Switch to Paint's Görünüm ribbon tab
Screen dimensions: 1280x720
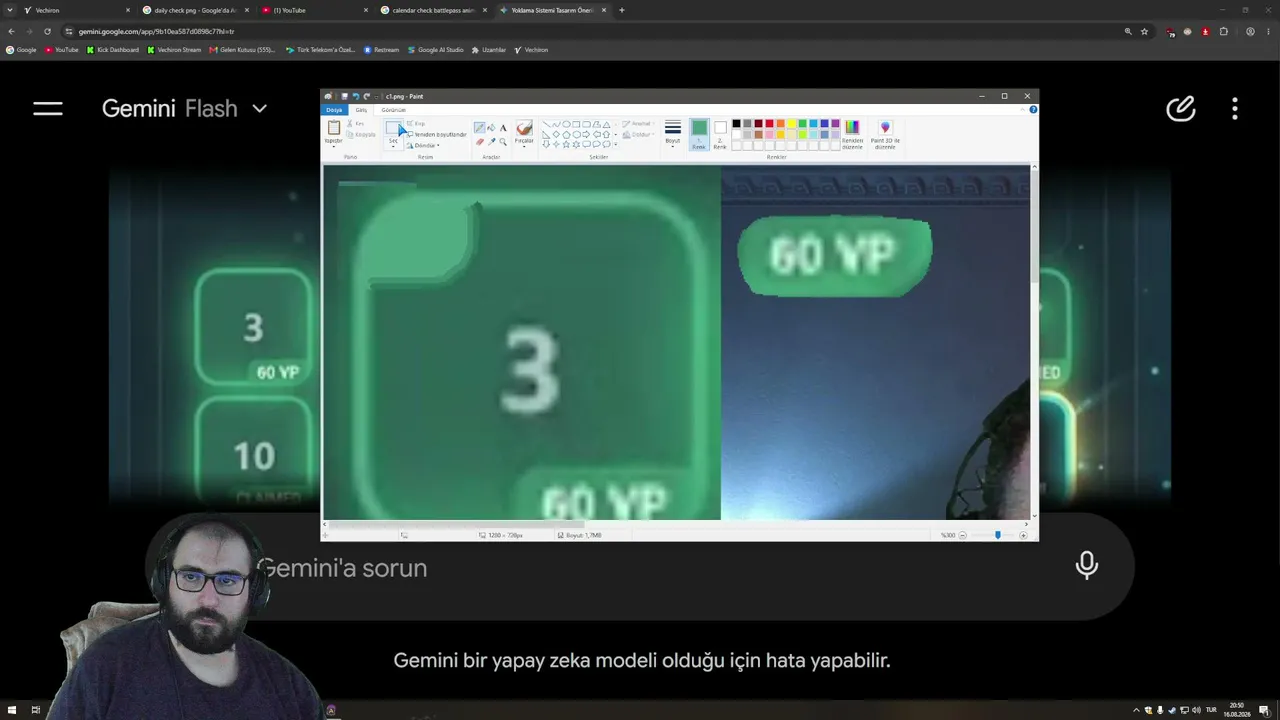[x=393, y=110]
